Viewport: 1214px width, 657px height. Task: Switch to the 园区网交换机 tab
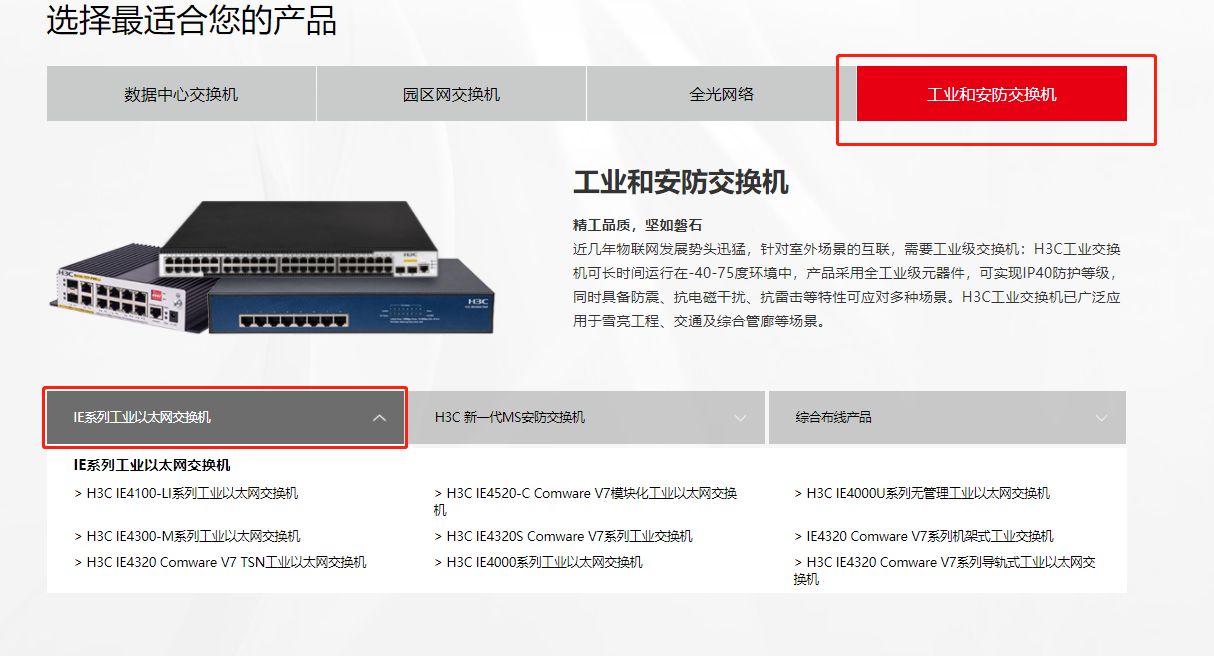pos(451,94)
